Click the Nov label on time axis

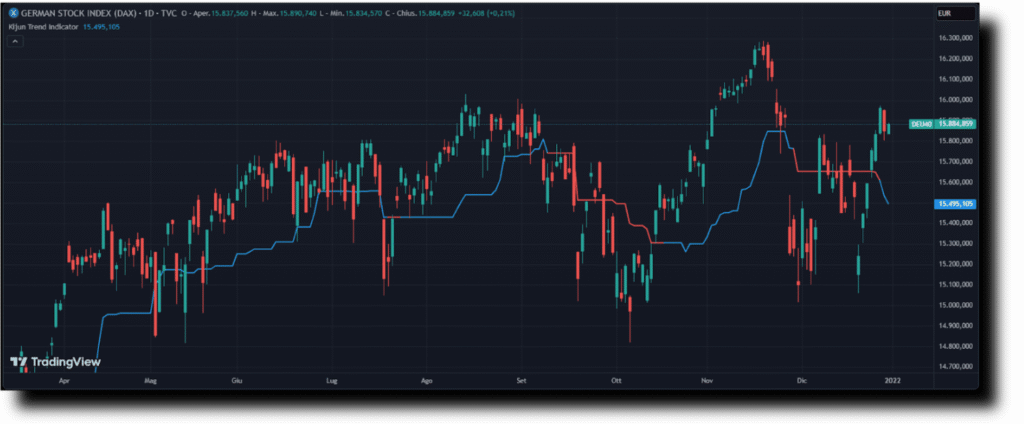[x=708, y=381]
